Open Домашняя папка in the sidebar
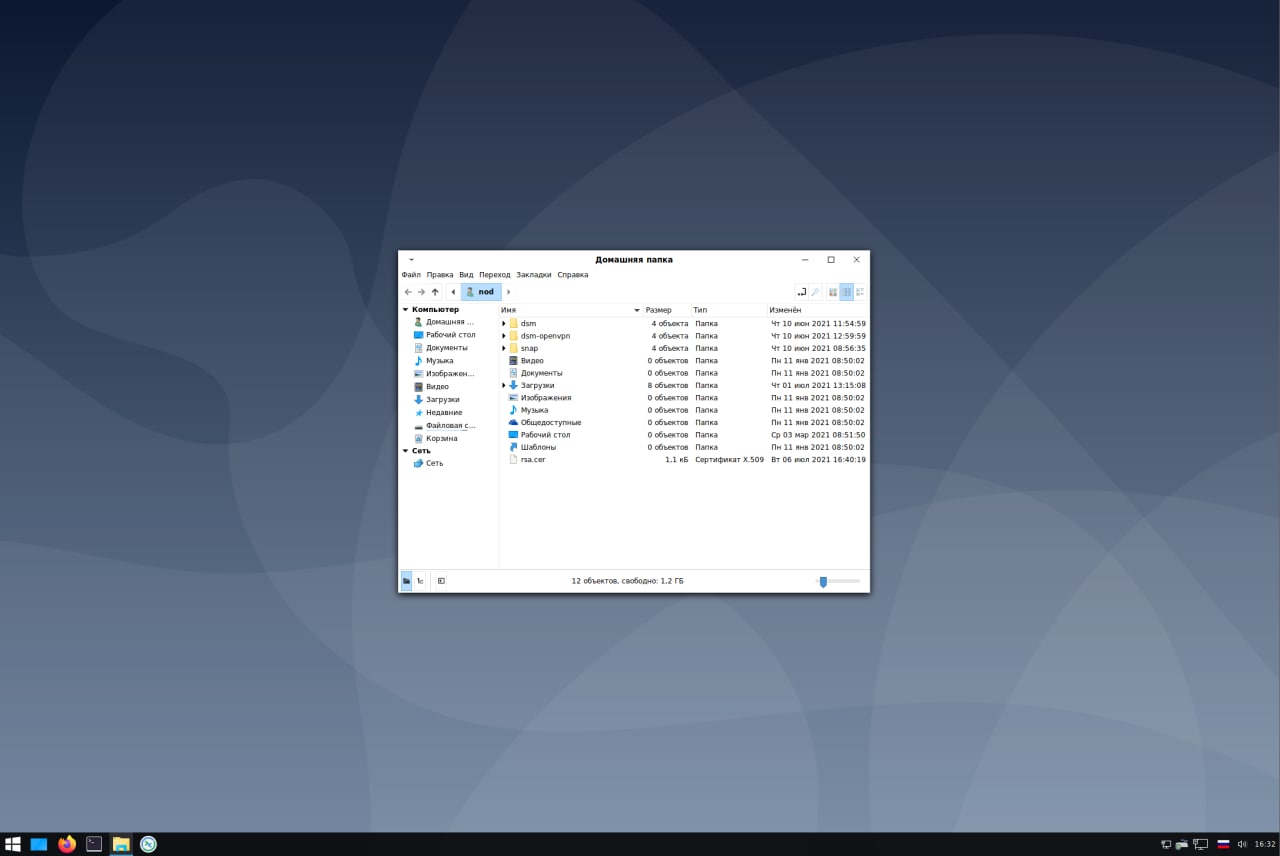Image resolution: width=1280 pixels, height=856 pixels. click(x=444, y=322)
